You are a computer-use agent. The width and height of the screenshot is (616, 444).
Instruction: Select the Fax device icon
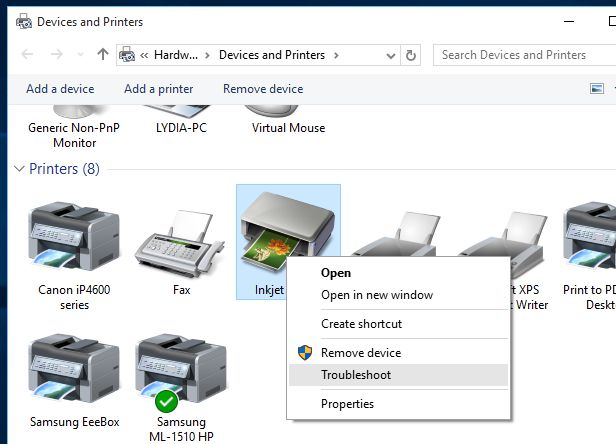[x=180, y=244]
